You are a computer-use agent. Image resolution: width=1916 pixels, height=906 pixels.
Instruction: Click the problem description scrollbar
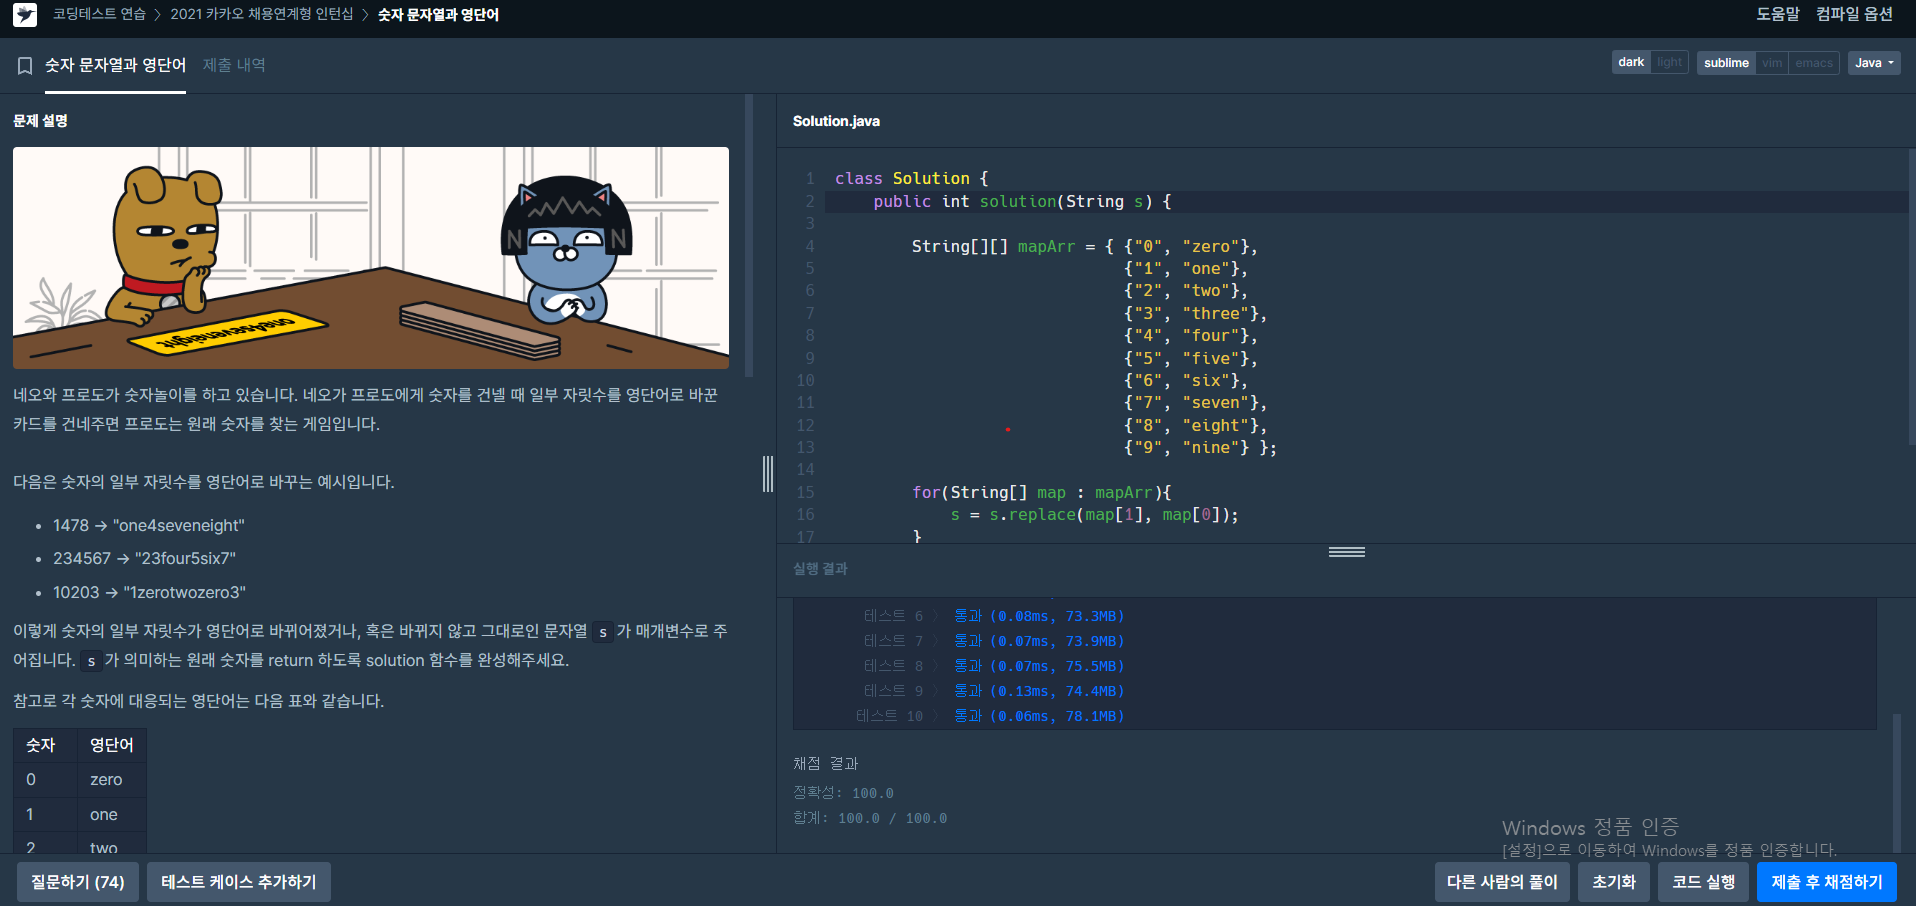[749, 235]
